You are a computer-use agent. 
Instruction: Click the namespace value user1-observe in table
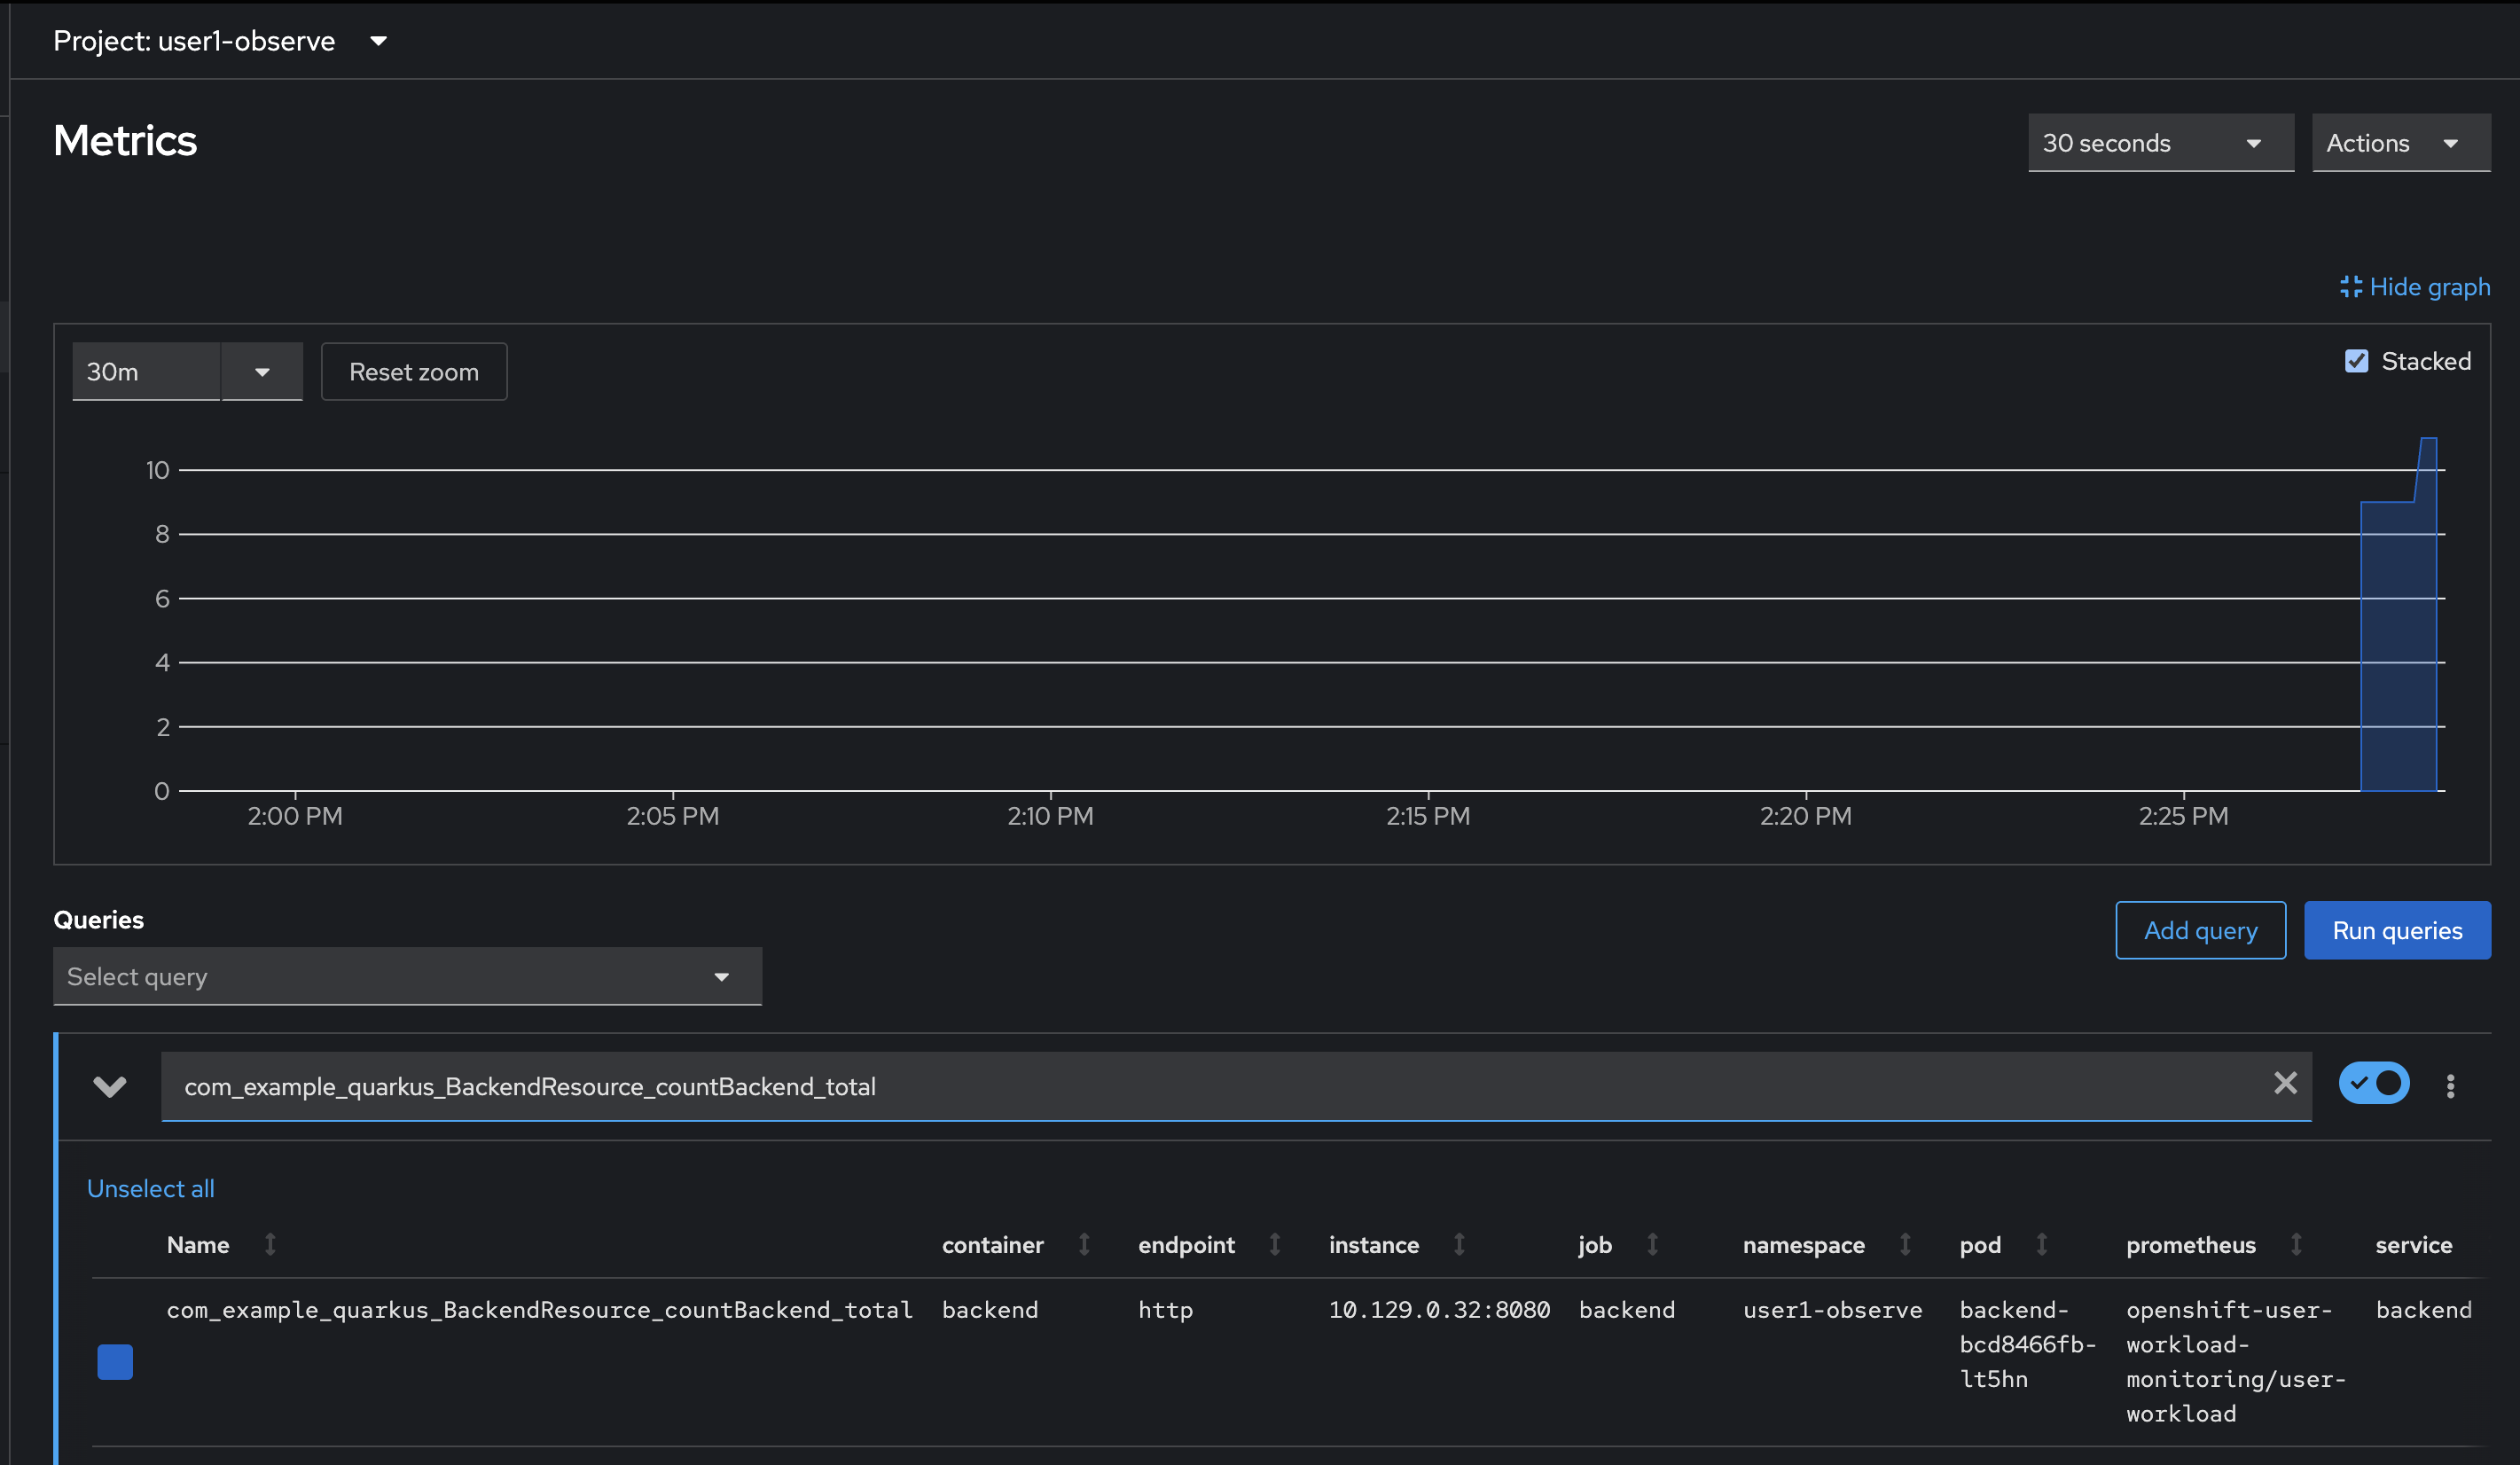[1832, 1310]
